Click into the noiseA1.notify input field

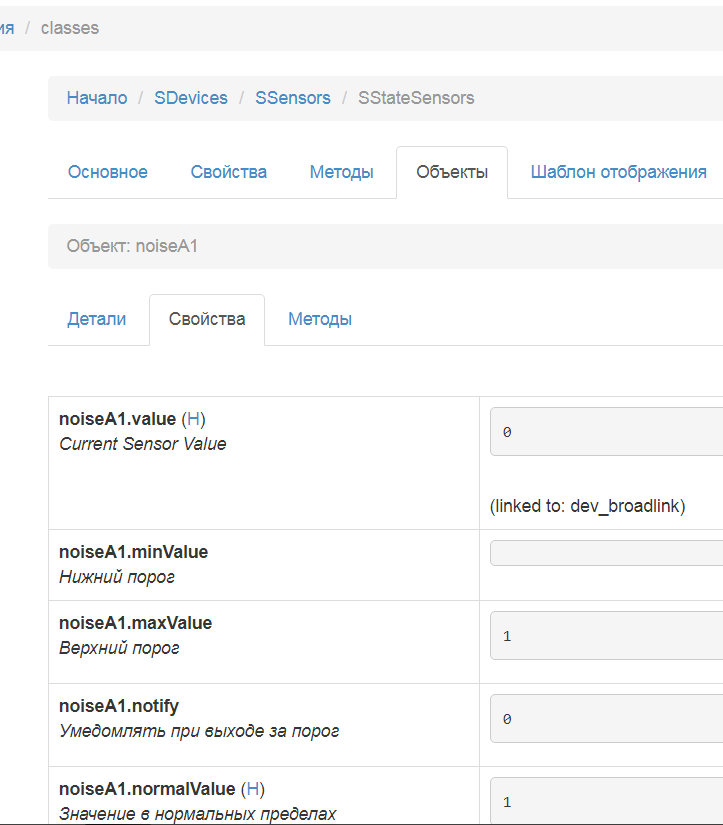pos(606,719)
